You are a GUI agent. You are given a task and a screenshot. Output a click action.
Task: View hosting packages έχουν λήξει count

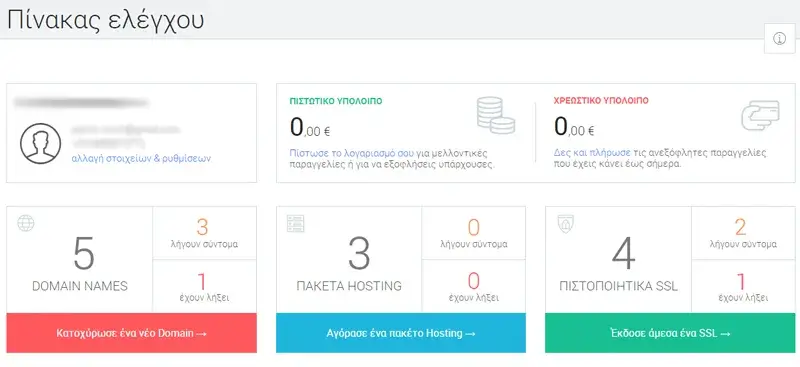[473, 286]
